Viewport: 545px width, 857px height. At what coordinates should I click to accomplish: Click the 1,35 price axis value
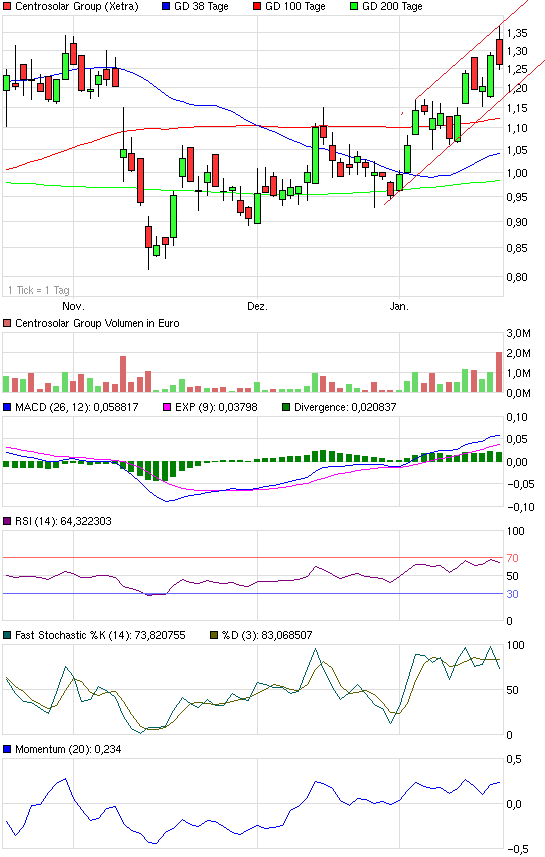click(x=517, y=33)
